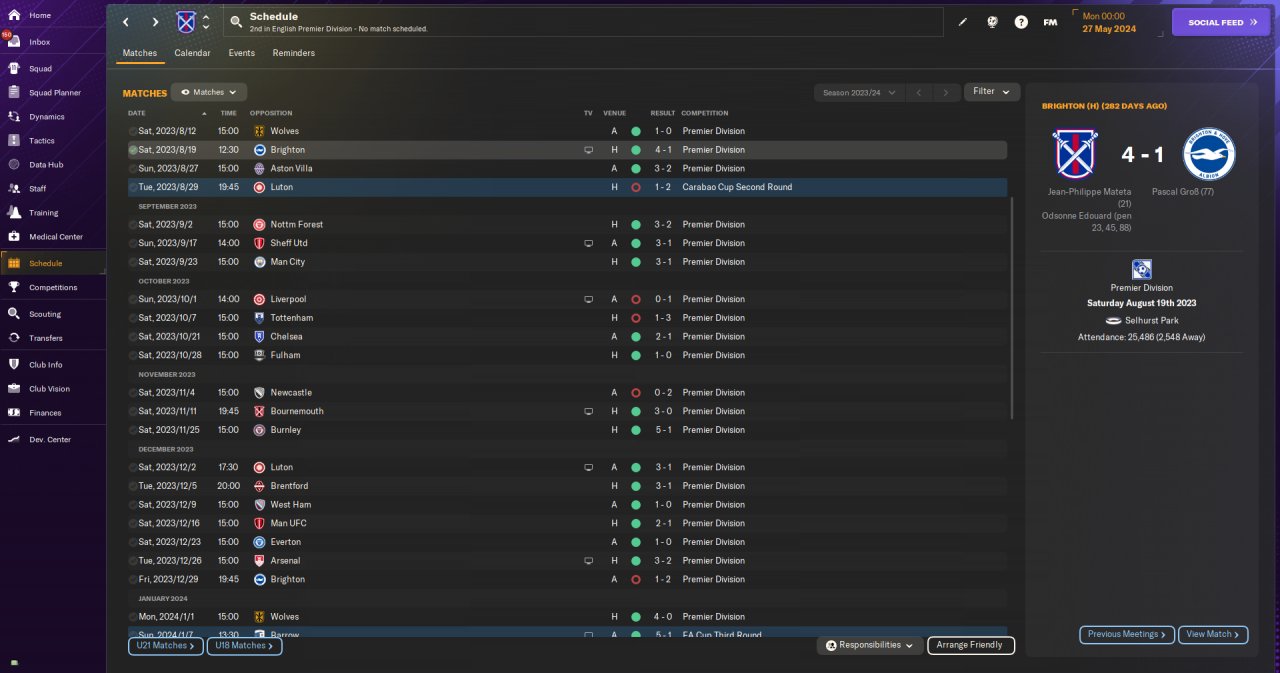1280x673 pixels.
Task: Toggle the checked circle for Brighton 2023/8/19
Action: tap(133, 150)
